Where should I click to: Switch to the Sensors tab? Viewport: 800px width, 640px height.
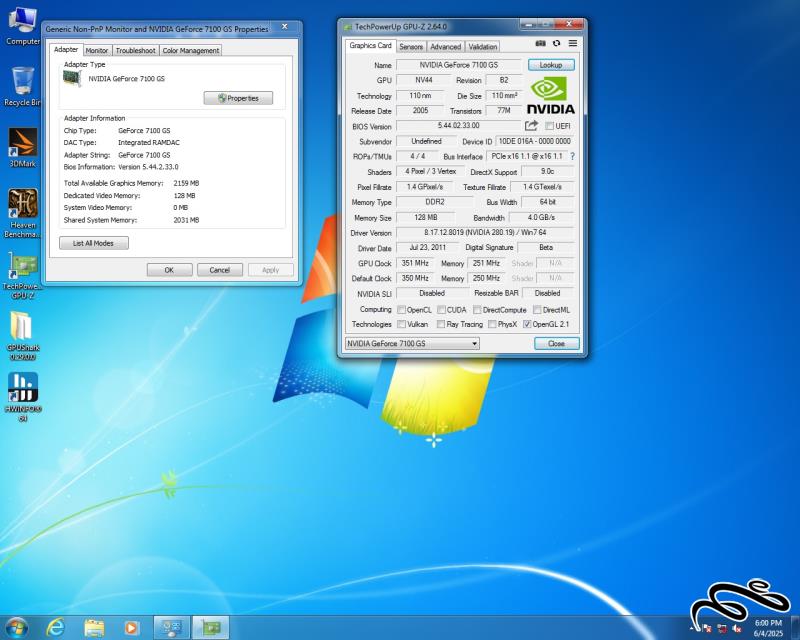click(411, 46)
